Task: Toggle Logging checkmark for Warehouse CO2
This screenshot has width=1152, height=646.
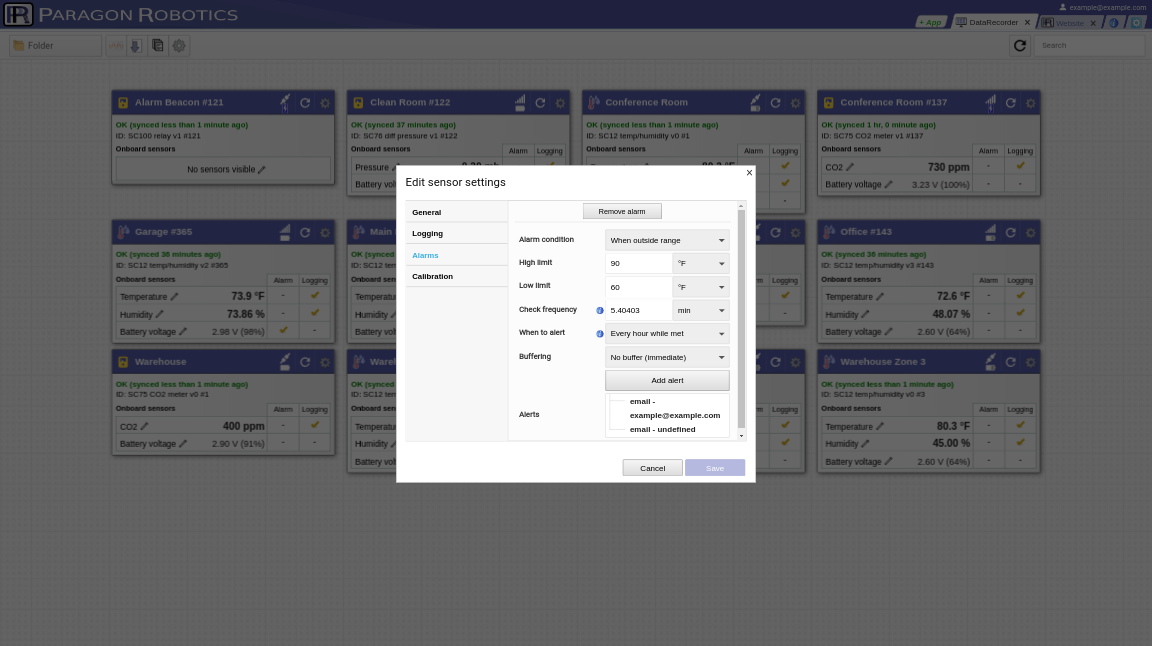Action: click(314, 425)
